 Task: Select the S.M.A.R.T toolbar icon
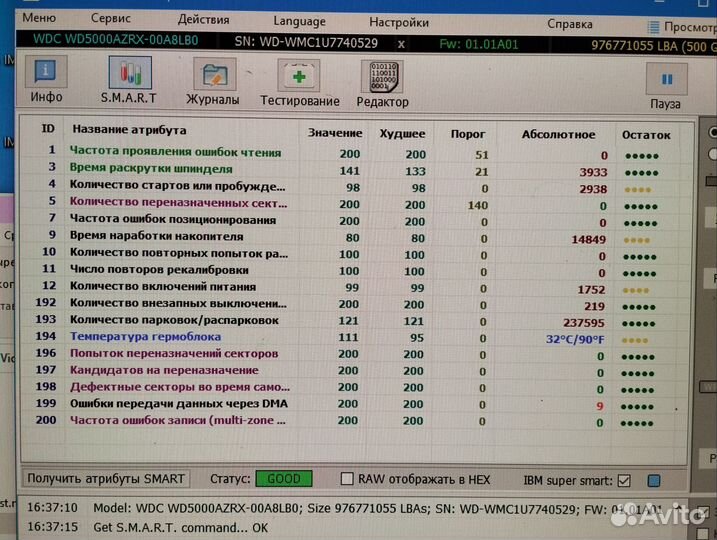pyautogui.click(x=127, y=79)
